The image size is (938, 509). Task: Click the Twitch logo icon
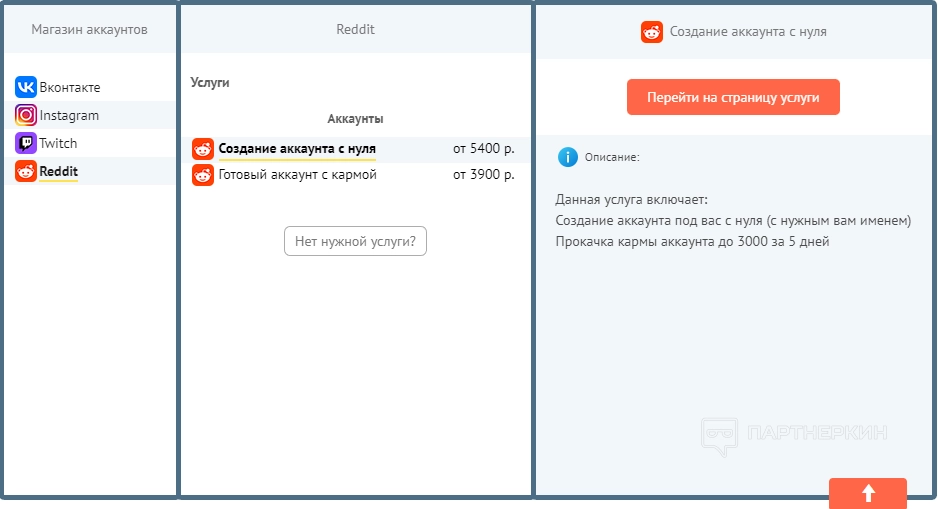pos(26,143)
